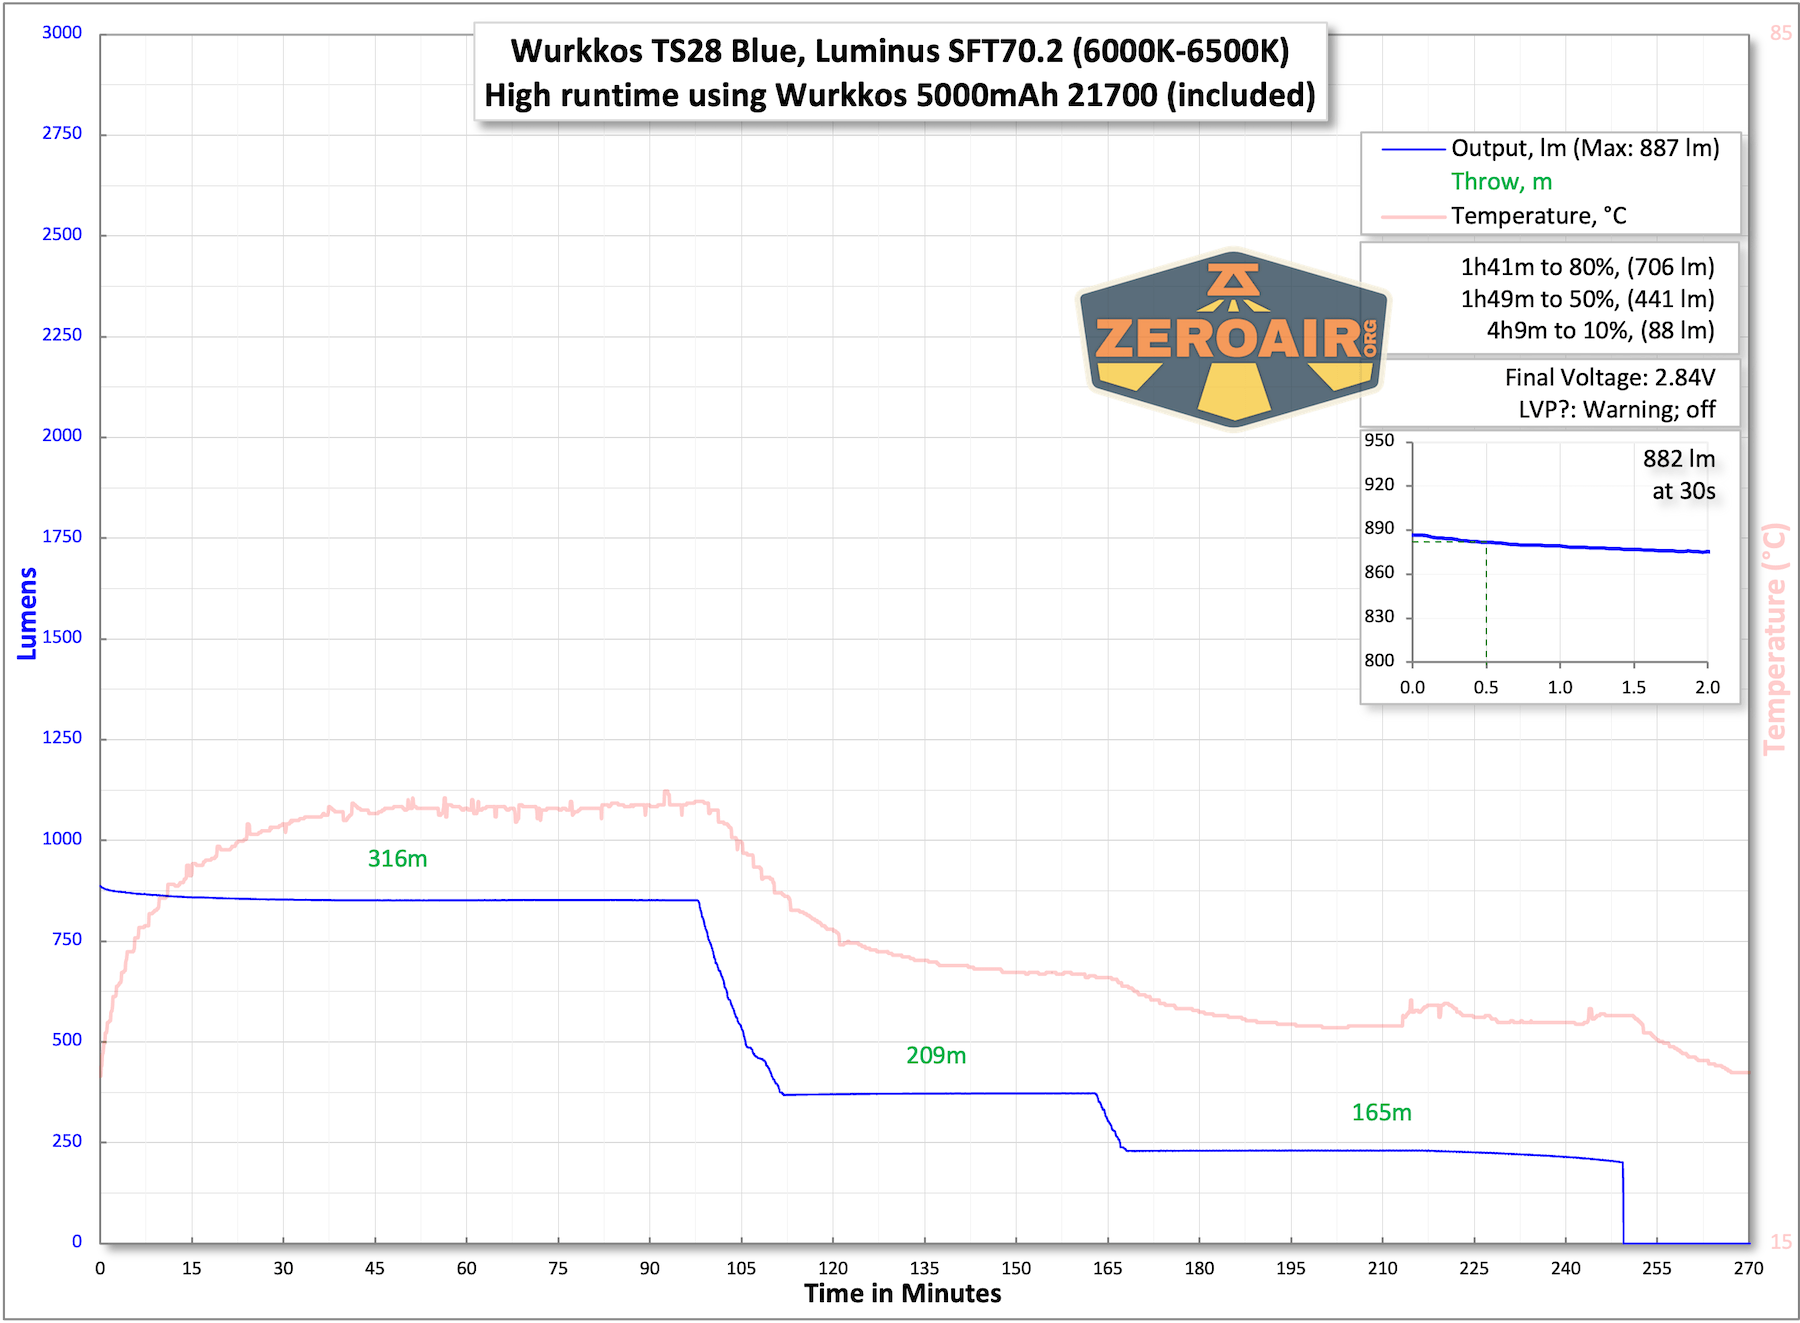Screen dimensions: 1800x1323
Task: Click the 1000 lumens axis label
Action: click(62, 839)
